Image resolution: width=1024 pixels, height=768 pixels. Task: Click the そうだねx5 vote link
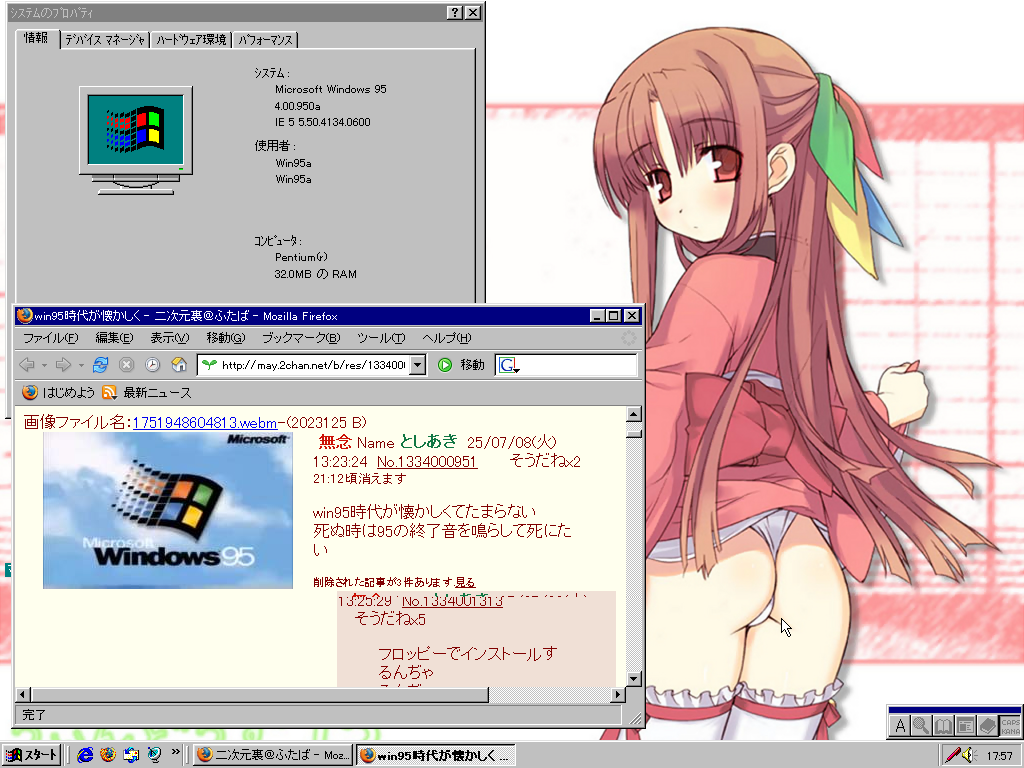[390, 618]
